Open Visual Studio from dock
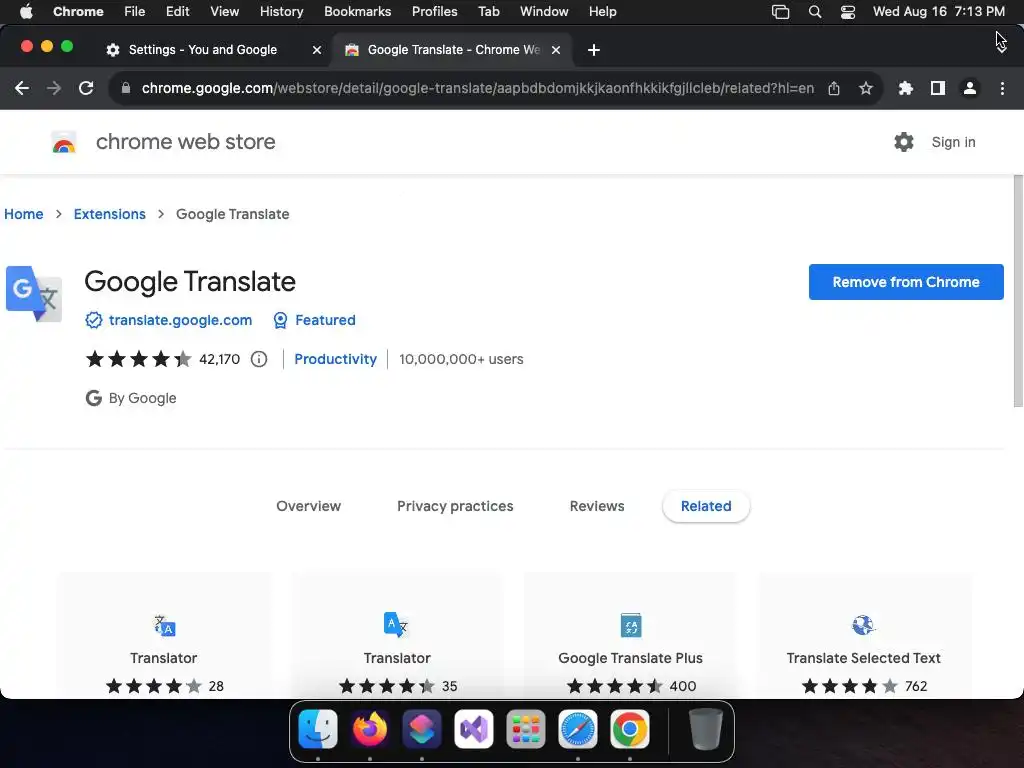 point(473,729)
